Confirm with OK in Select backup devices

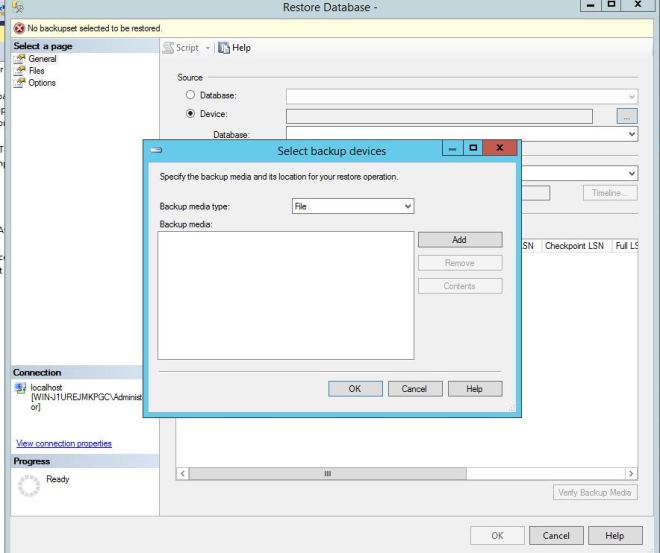[x=355, y=389]
